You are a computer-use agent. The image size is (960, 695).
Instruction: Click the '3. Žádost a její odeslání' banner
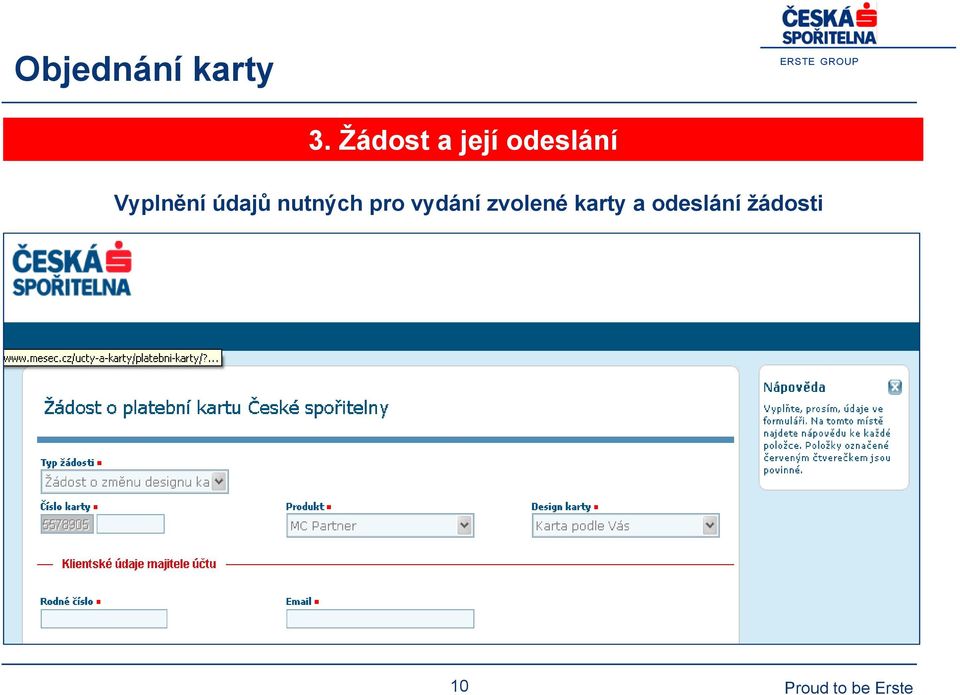(x=463, y=140)
